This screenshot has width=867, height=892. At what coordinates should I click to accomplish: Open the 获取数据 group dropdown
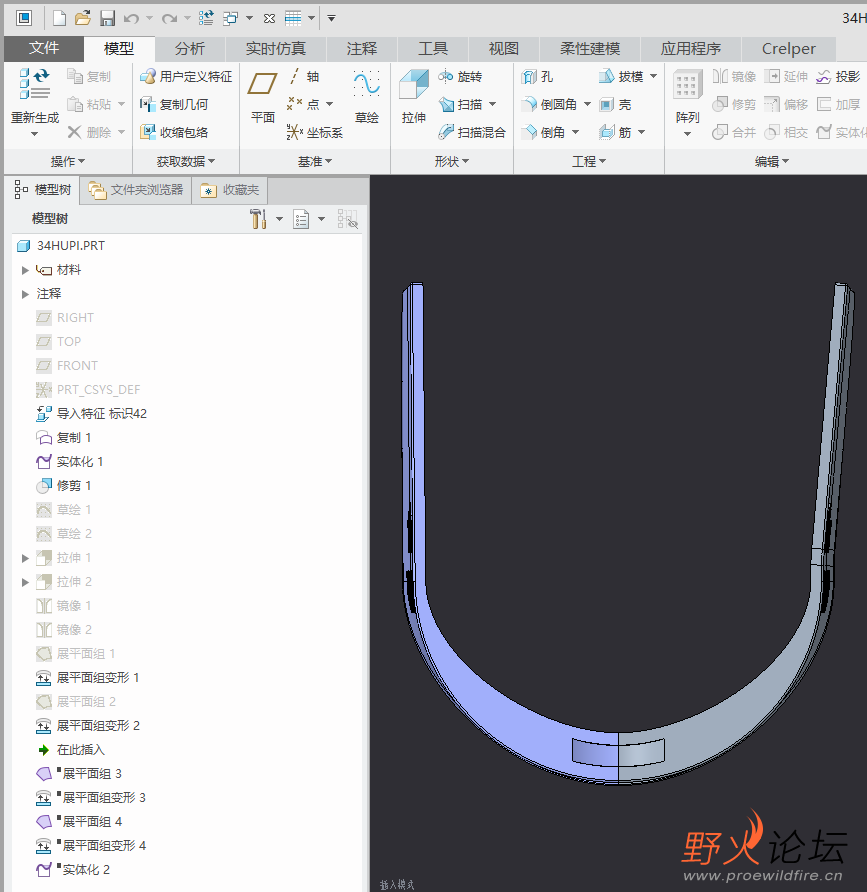186,162
